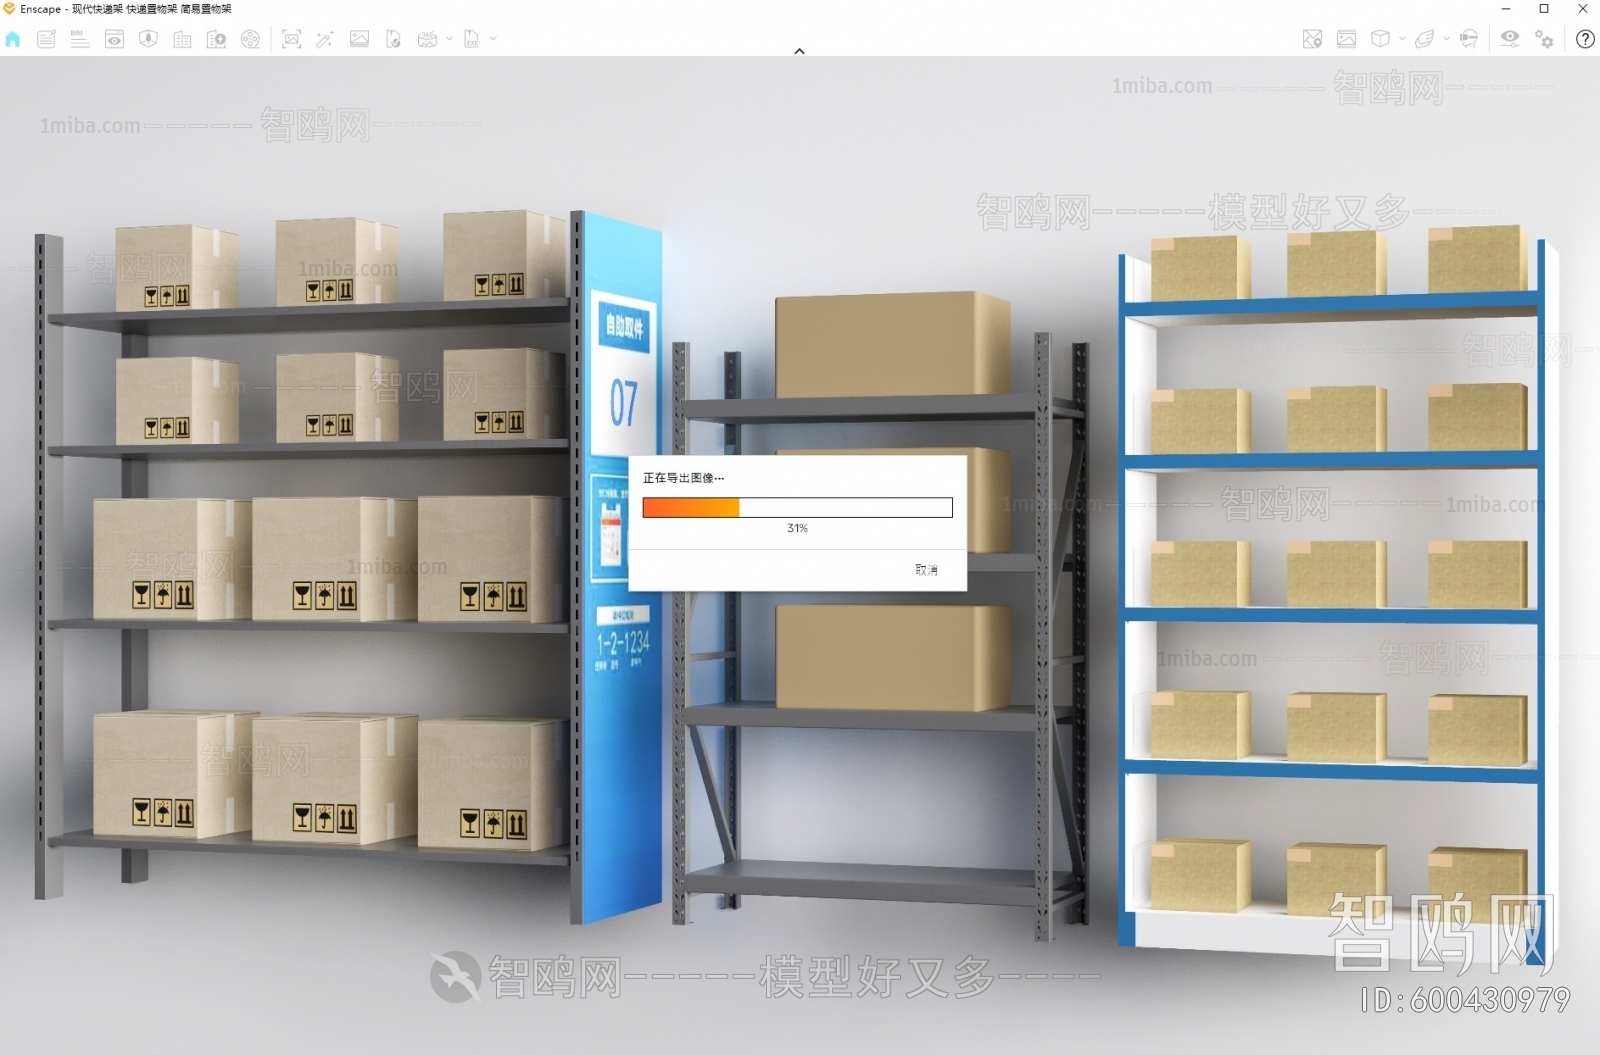Expand the EXE export dropdown arrow

493,40
